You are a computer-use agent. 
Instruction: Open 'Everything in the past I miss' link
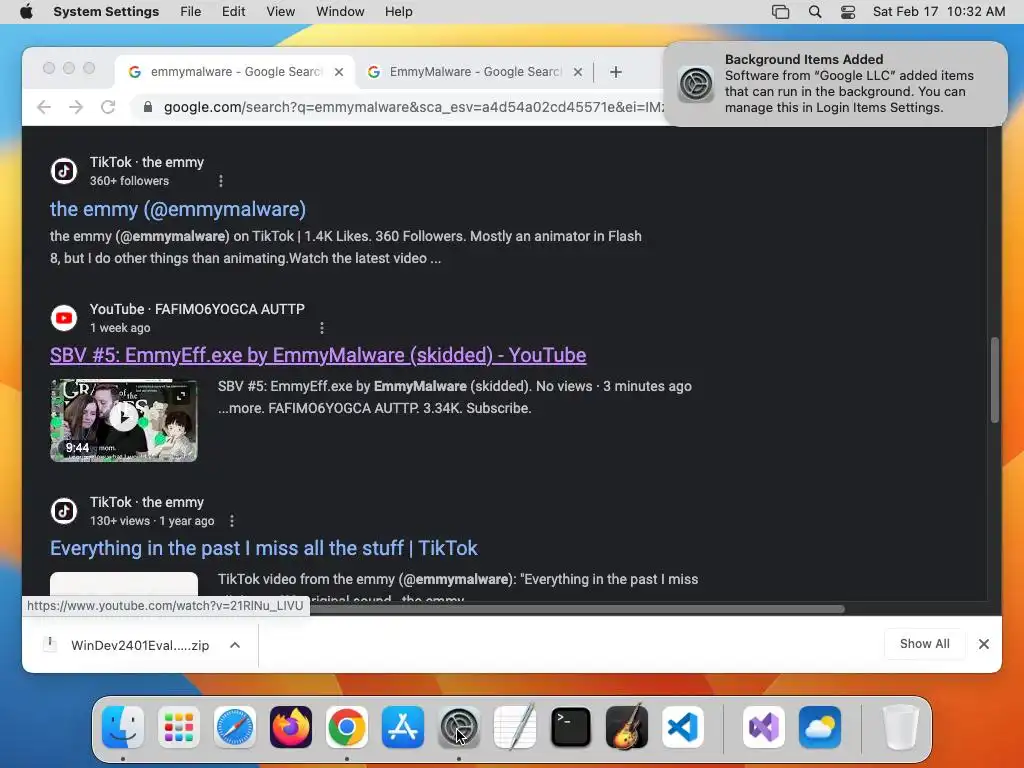coord(264,548)
